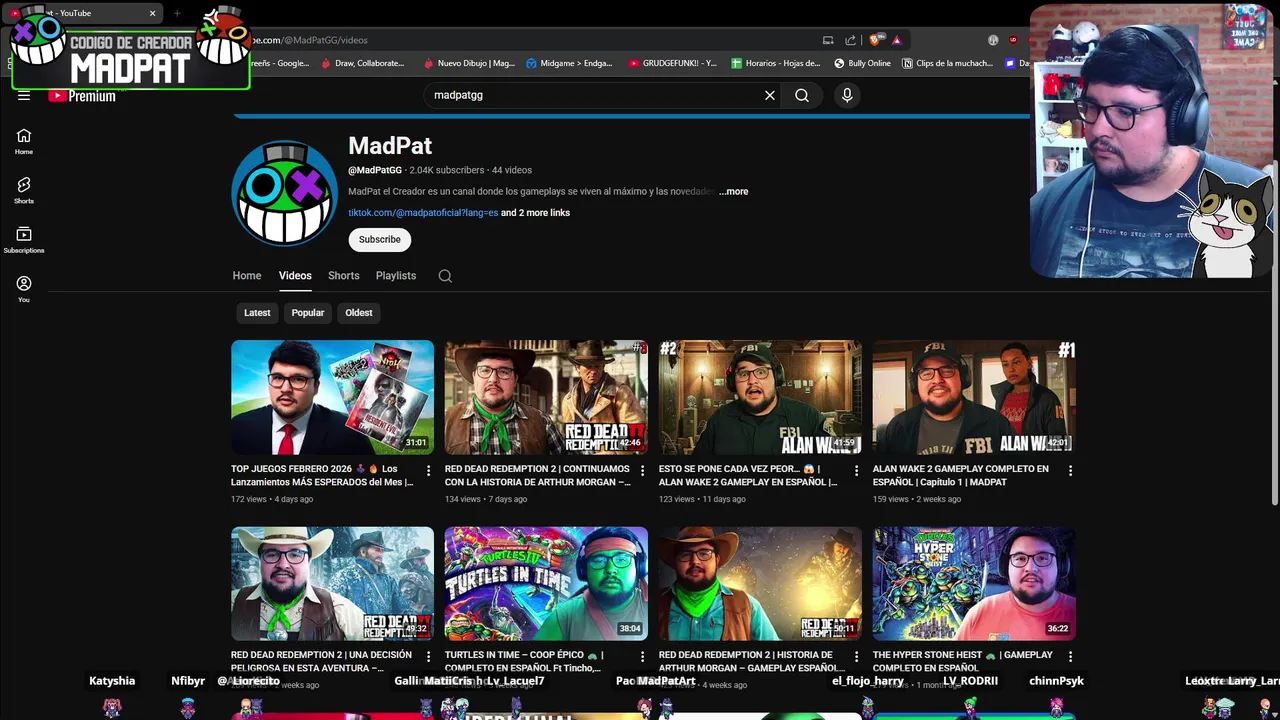
Task: Click the '44 videos' count text
Action: tap(512, 170)
